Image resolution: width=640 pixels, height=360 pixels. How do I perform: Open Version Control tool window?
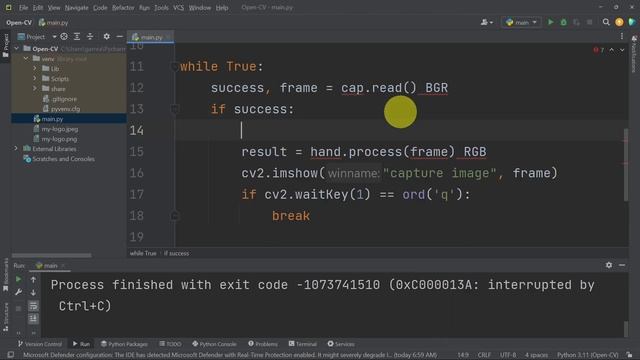click(x=40, y=344)
